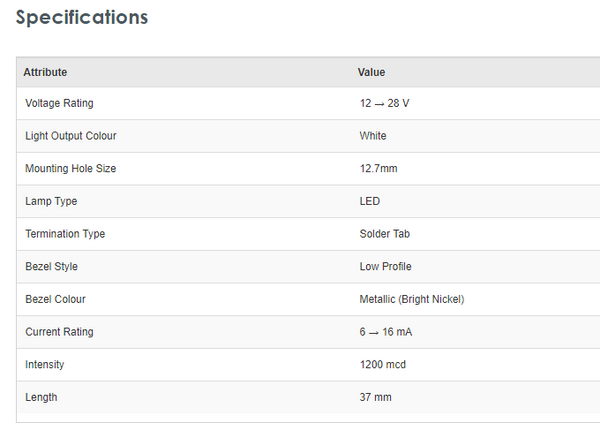
Task: Click the LED value text
Action: click(370, 201)
